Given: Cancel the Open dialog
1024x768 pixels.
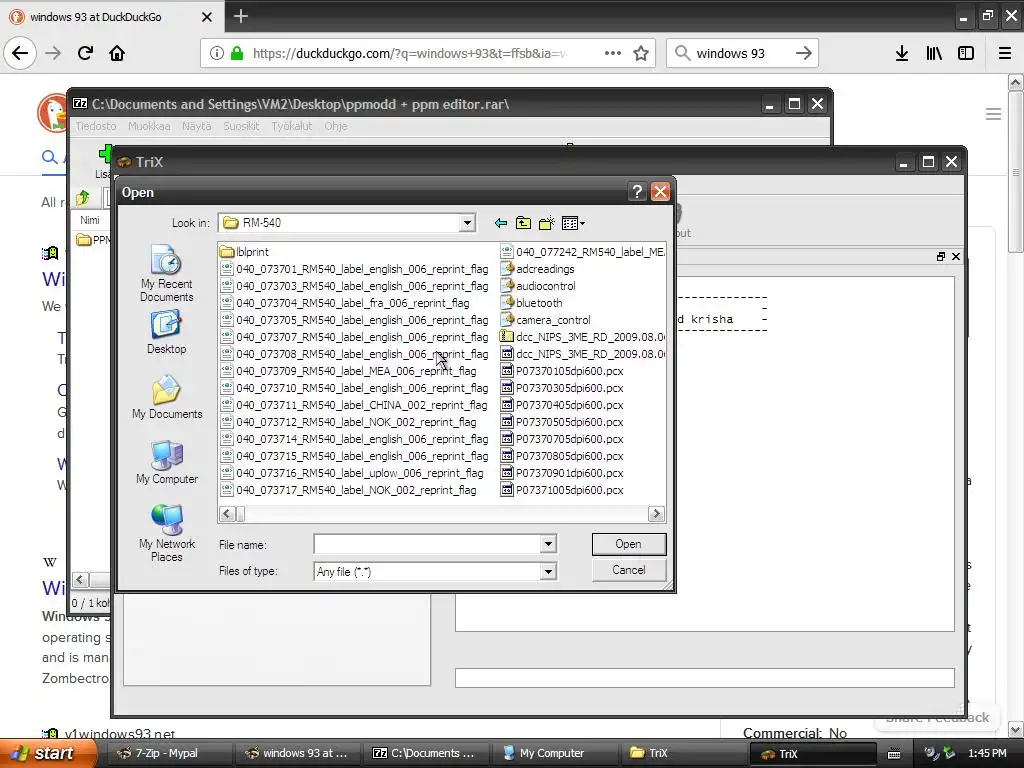Looking at the screenshot, I should click(x=628, y=570).
